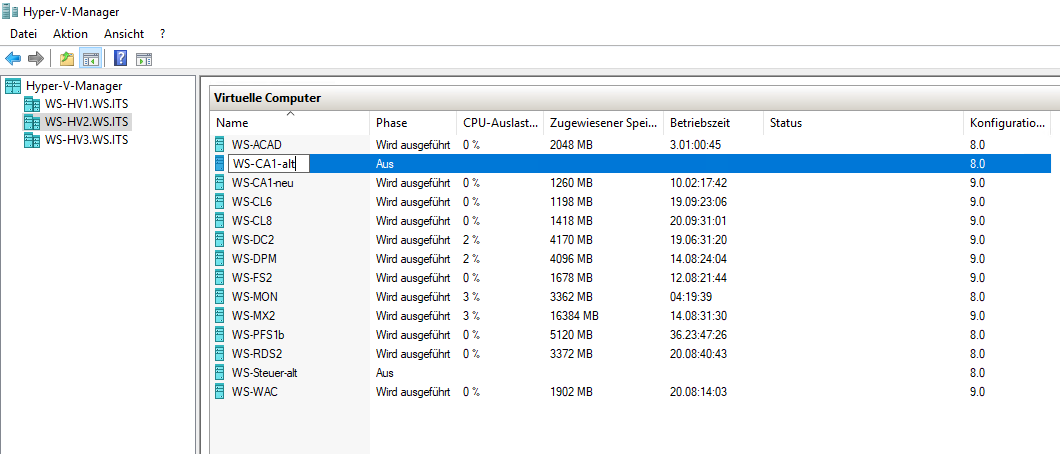Image resolution: width=1060 pixels, height=454 pixels.
Task: Select the WS-PFS1b virtual machine name
Action: click(x=258, y=334)
